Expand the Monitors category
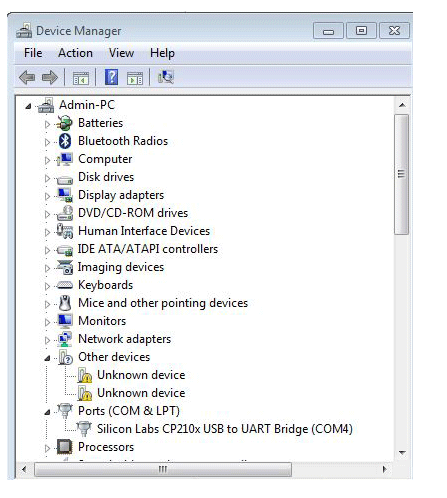Image resolution: width=447 pixels, height=498 pixels. point(47,322)
